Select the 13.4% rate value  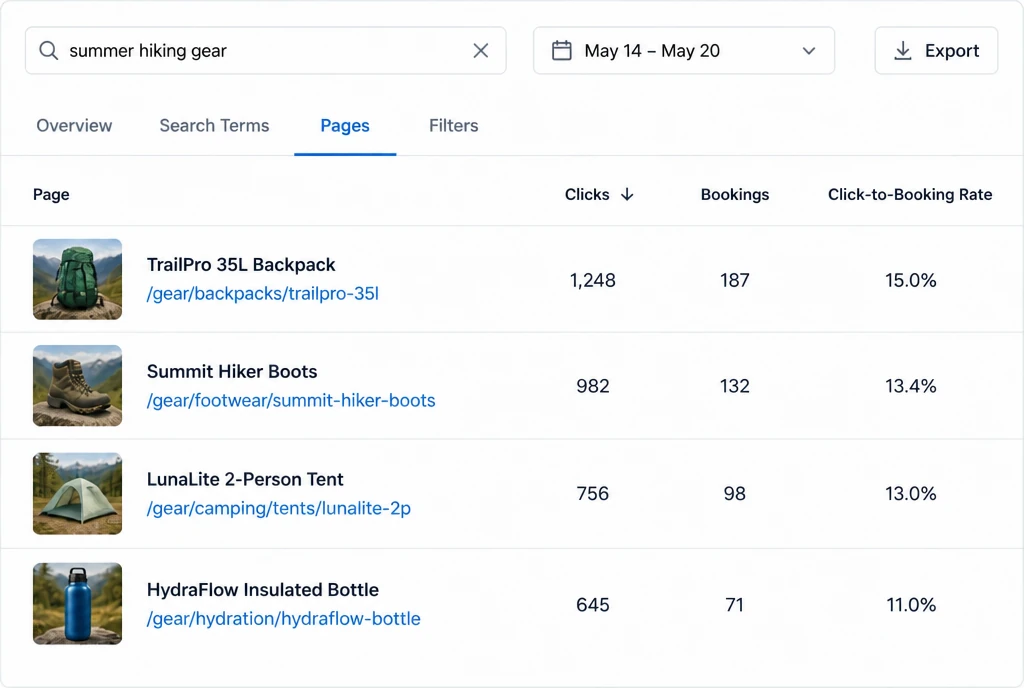[x=910, y=386]
